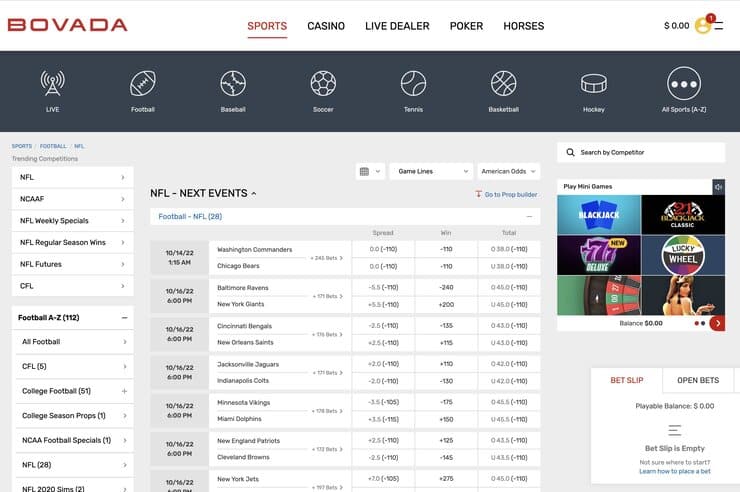Open the hamburger menu next to avatar

coord(719,26)
